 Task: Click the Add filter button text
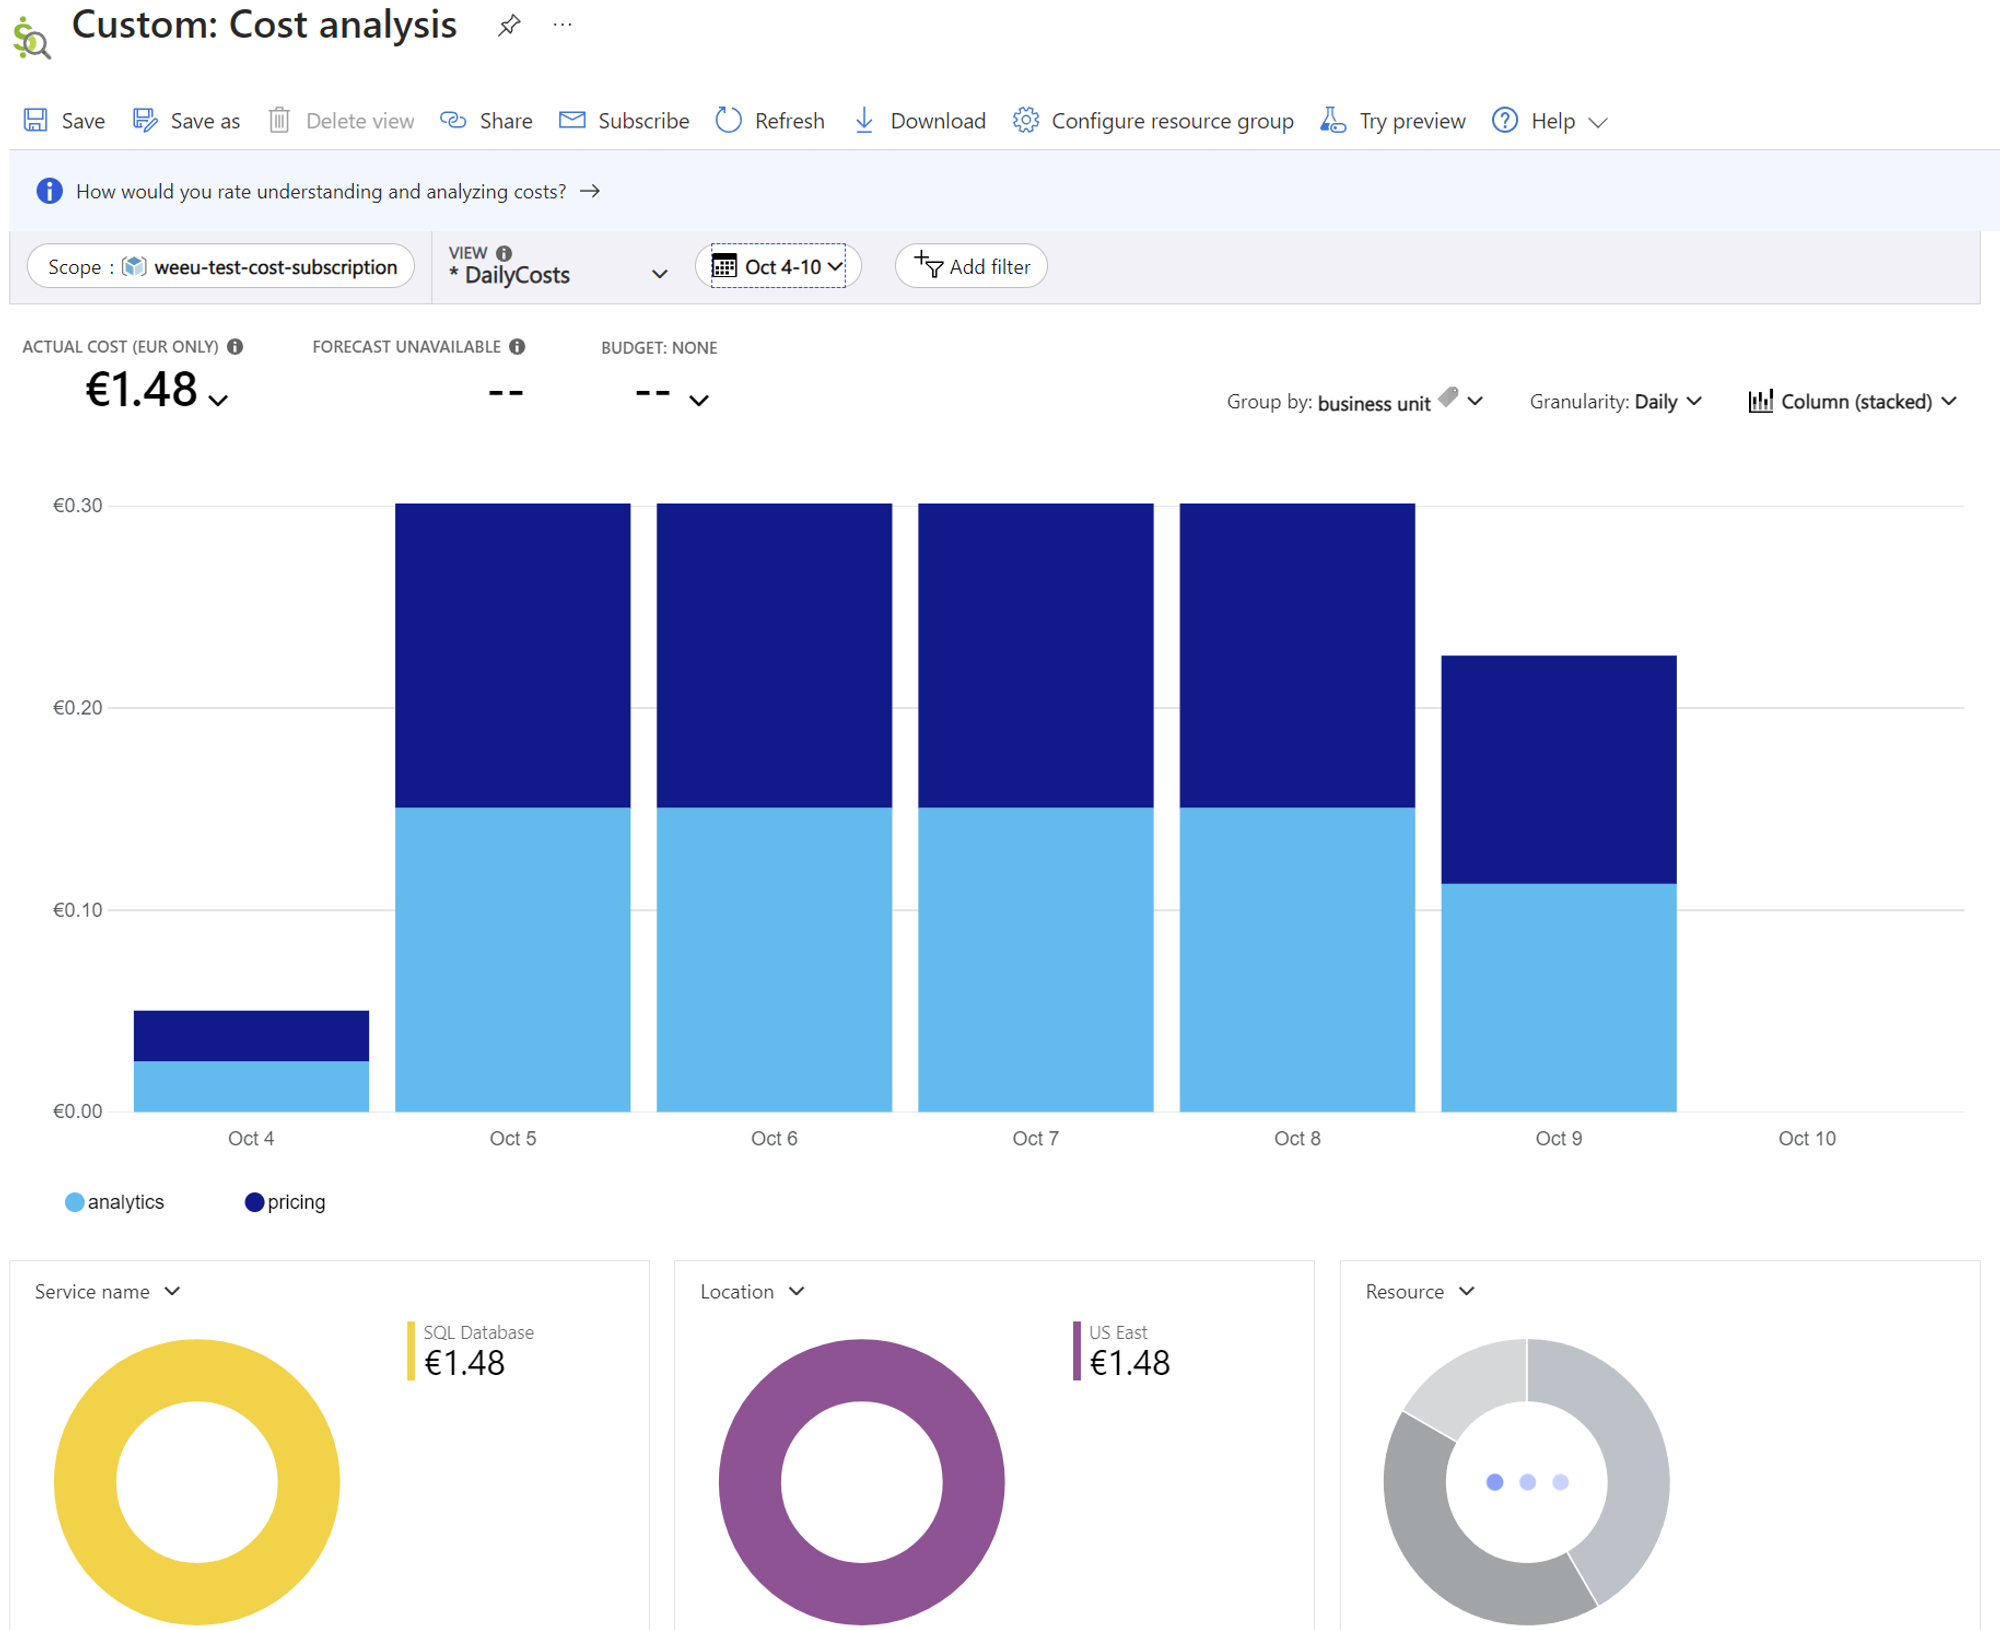(990, 267)
